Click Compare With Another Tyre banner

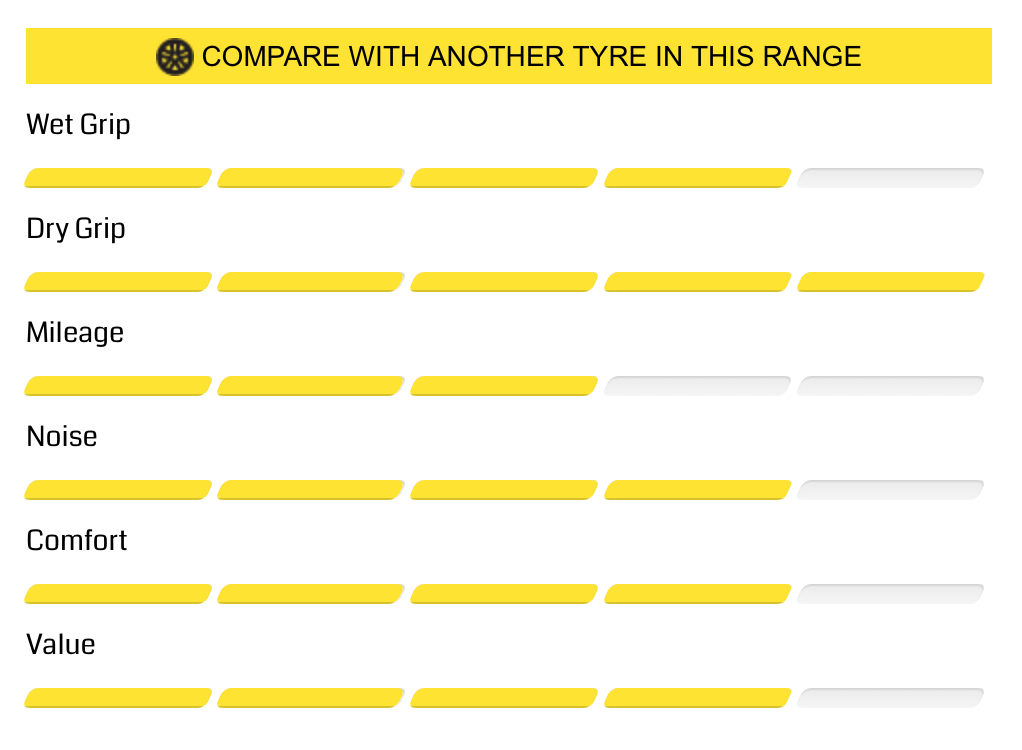click(x=508, y=56)
